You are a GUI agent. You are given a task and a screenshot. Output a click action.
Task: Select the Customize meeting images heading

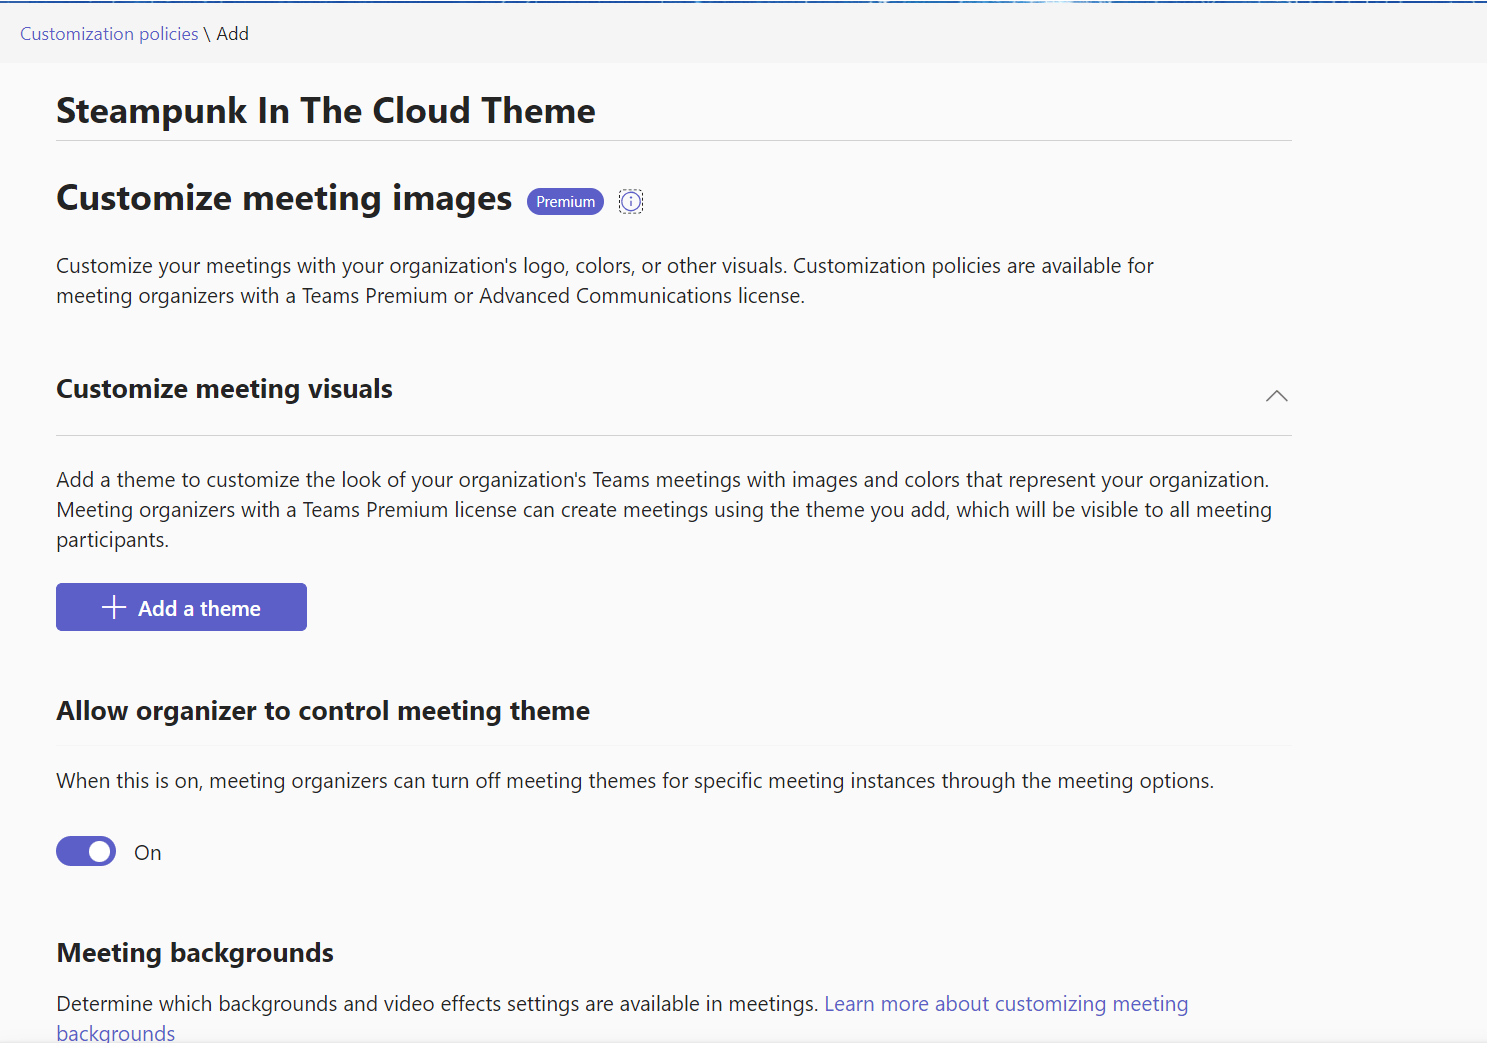click(284, 198)
